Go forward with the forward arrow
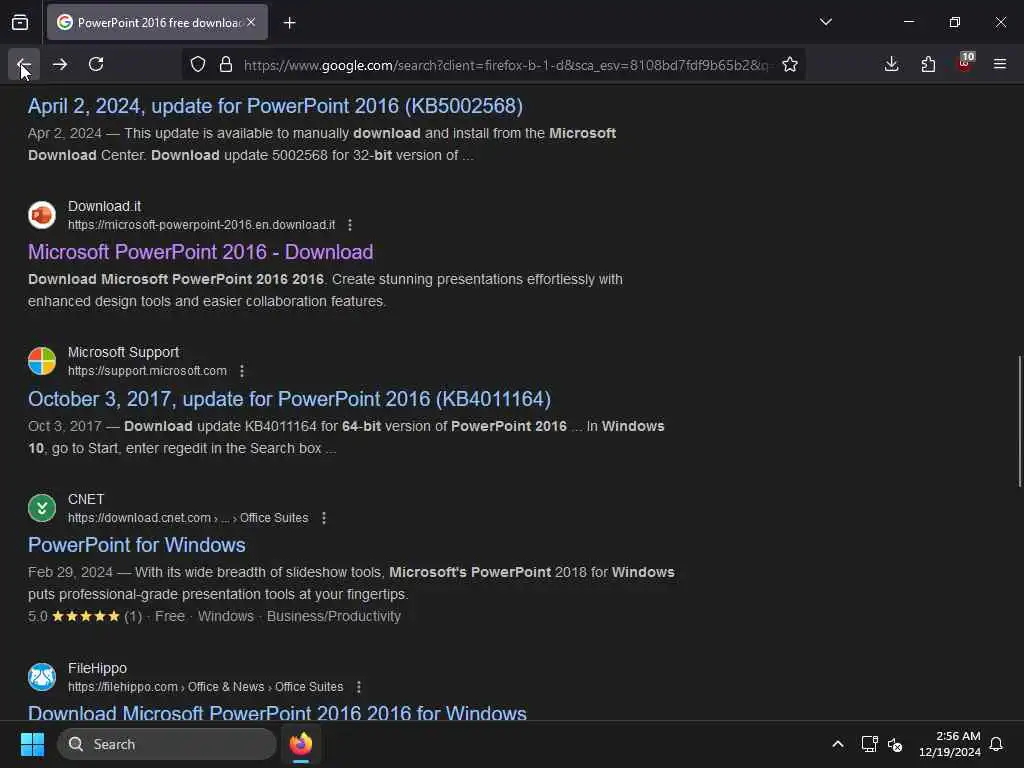 point(60,64)
